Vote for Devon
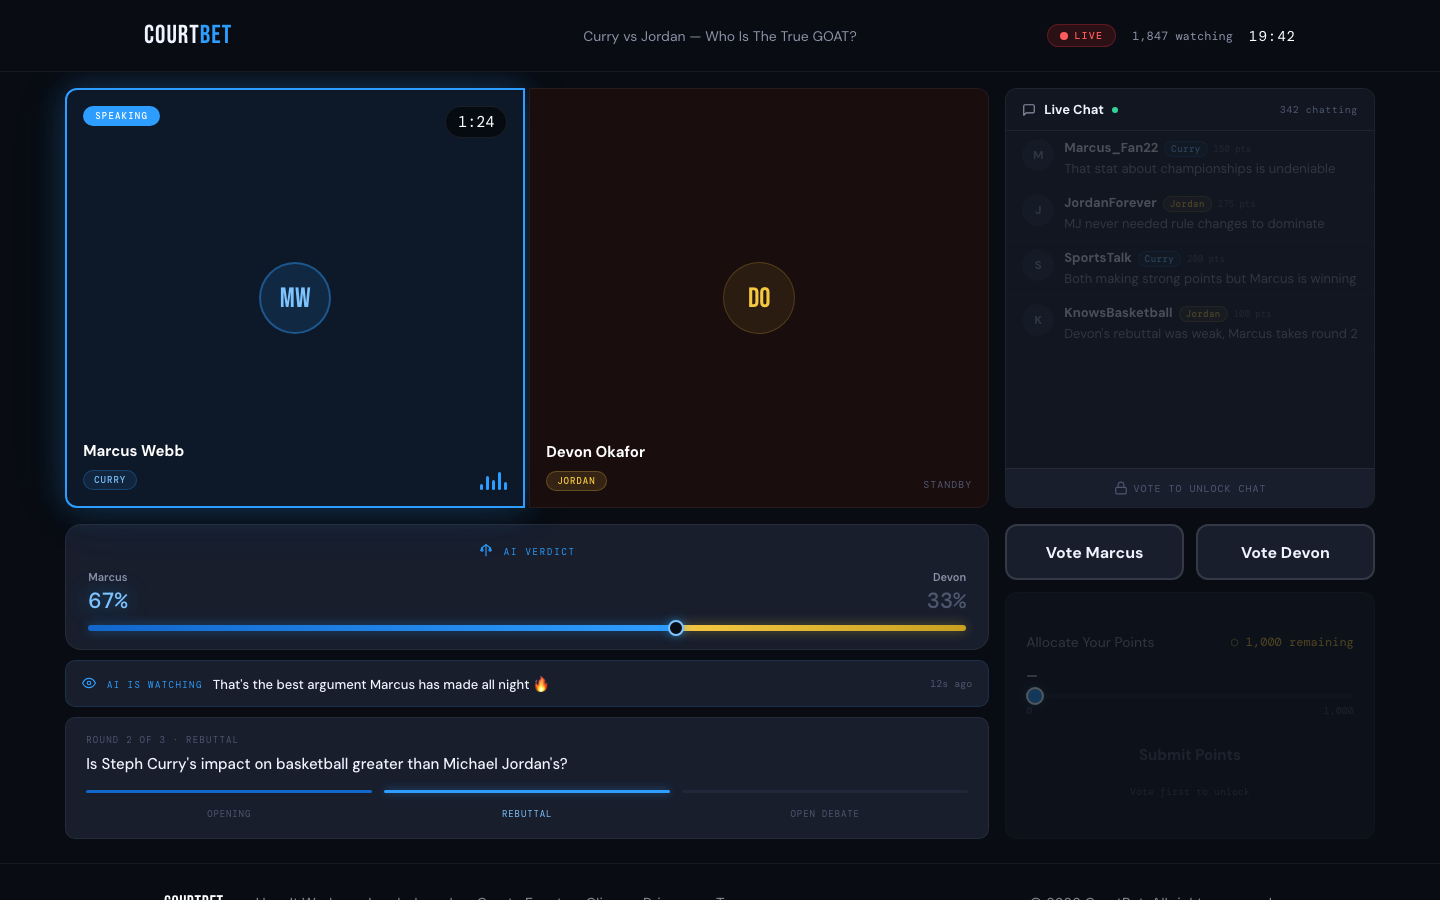Image resolution: width=1440 pixels, height=900 pixels. pos(1285,552)
